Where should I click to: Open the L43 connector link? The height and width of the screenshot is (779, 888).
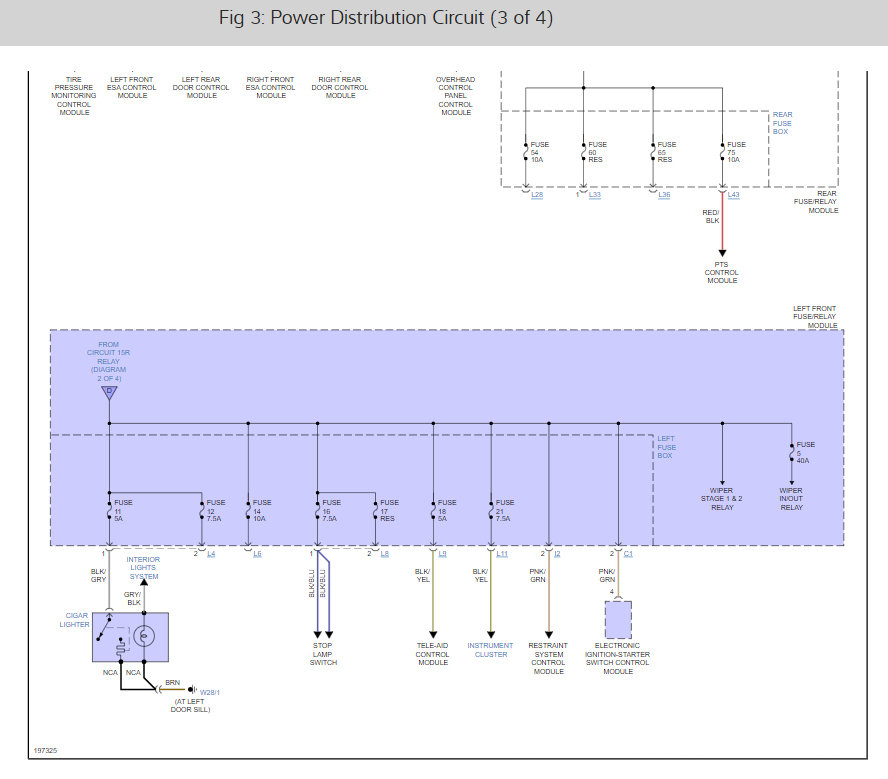tap(733, 195)
